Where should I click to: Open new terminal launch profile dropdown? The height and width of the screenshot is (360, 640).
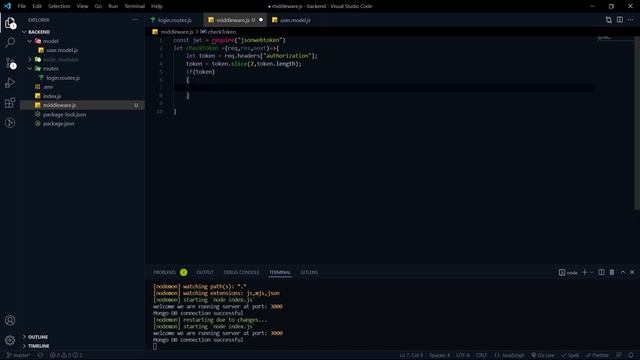(591, 272)
